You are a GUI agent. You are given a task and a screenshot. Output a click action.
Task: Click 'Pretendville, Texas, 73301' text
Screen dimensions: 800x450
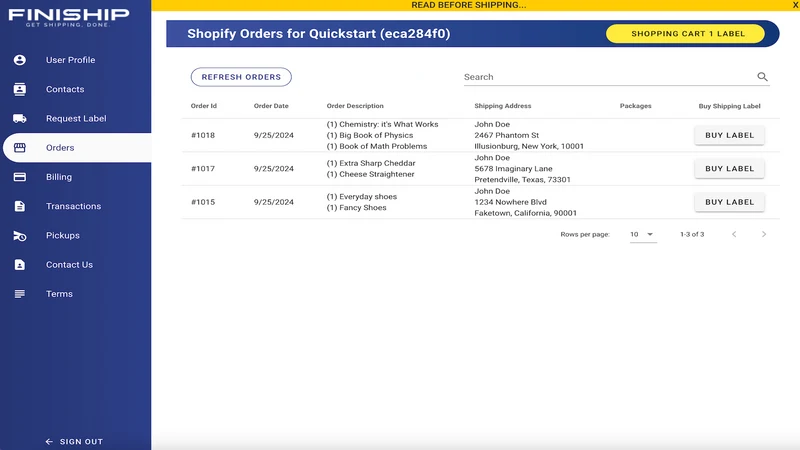pyautogui.click(x=522, y=180)
